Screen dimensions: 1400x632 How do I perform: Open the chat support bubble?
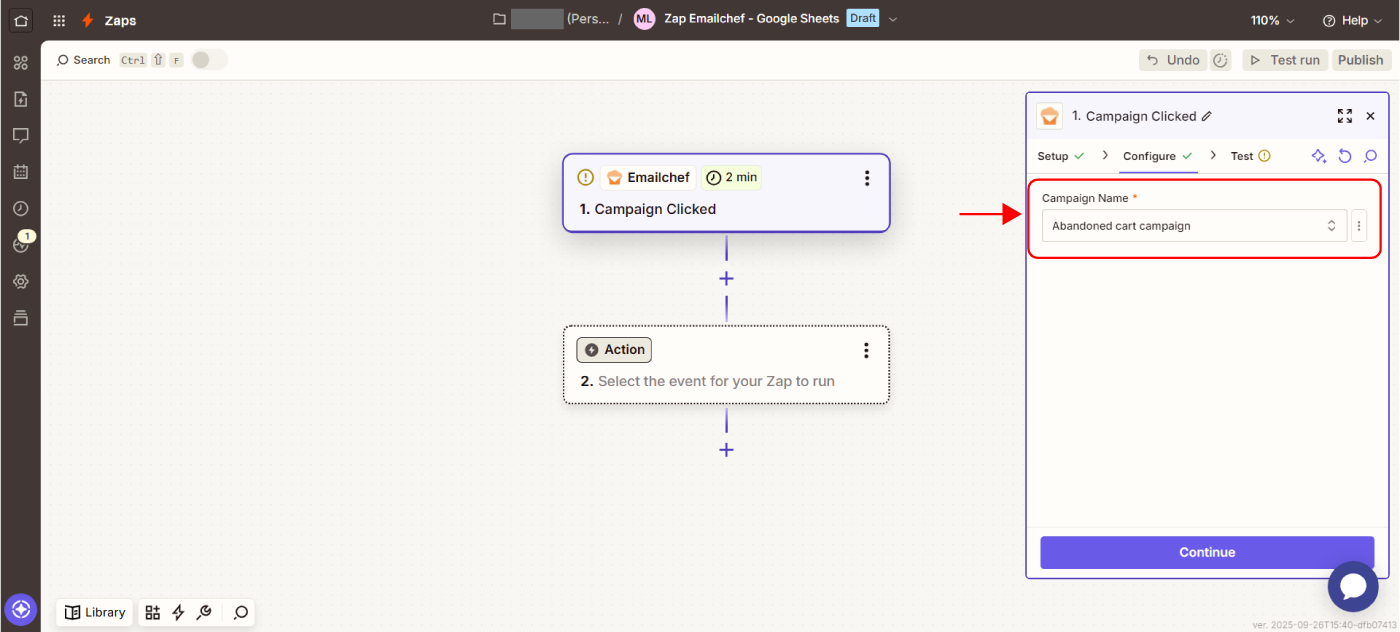(x=1352, y=586)
